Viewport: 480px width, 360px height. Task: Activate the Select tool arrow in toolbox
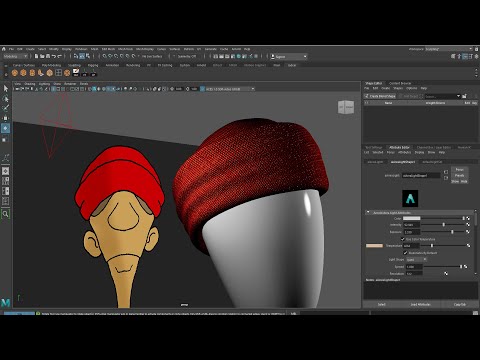(6, 88)
